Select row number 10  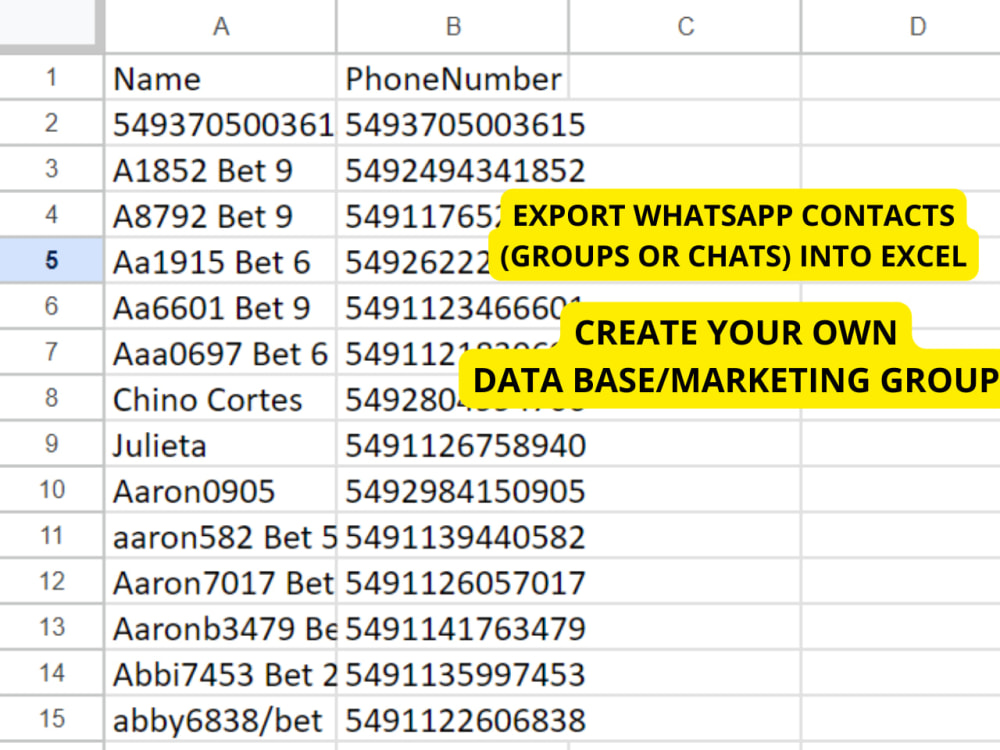[51, 490]
